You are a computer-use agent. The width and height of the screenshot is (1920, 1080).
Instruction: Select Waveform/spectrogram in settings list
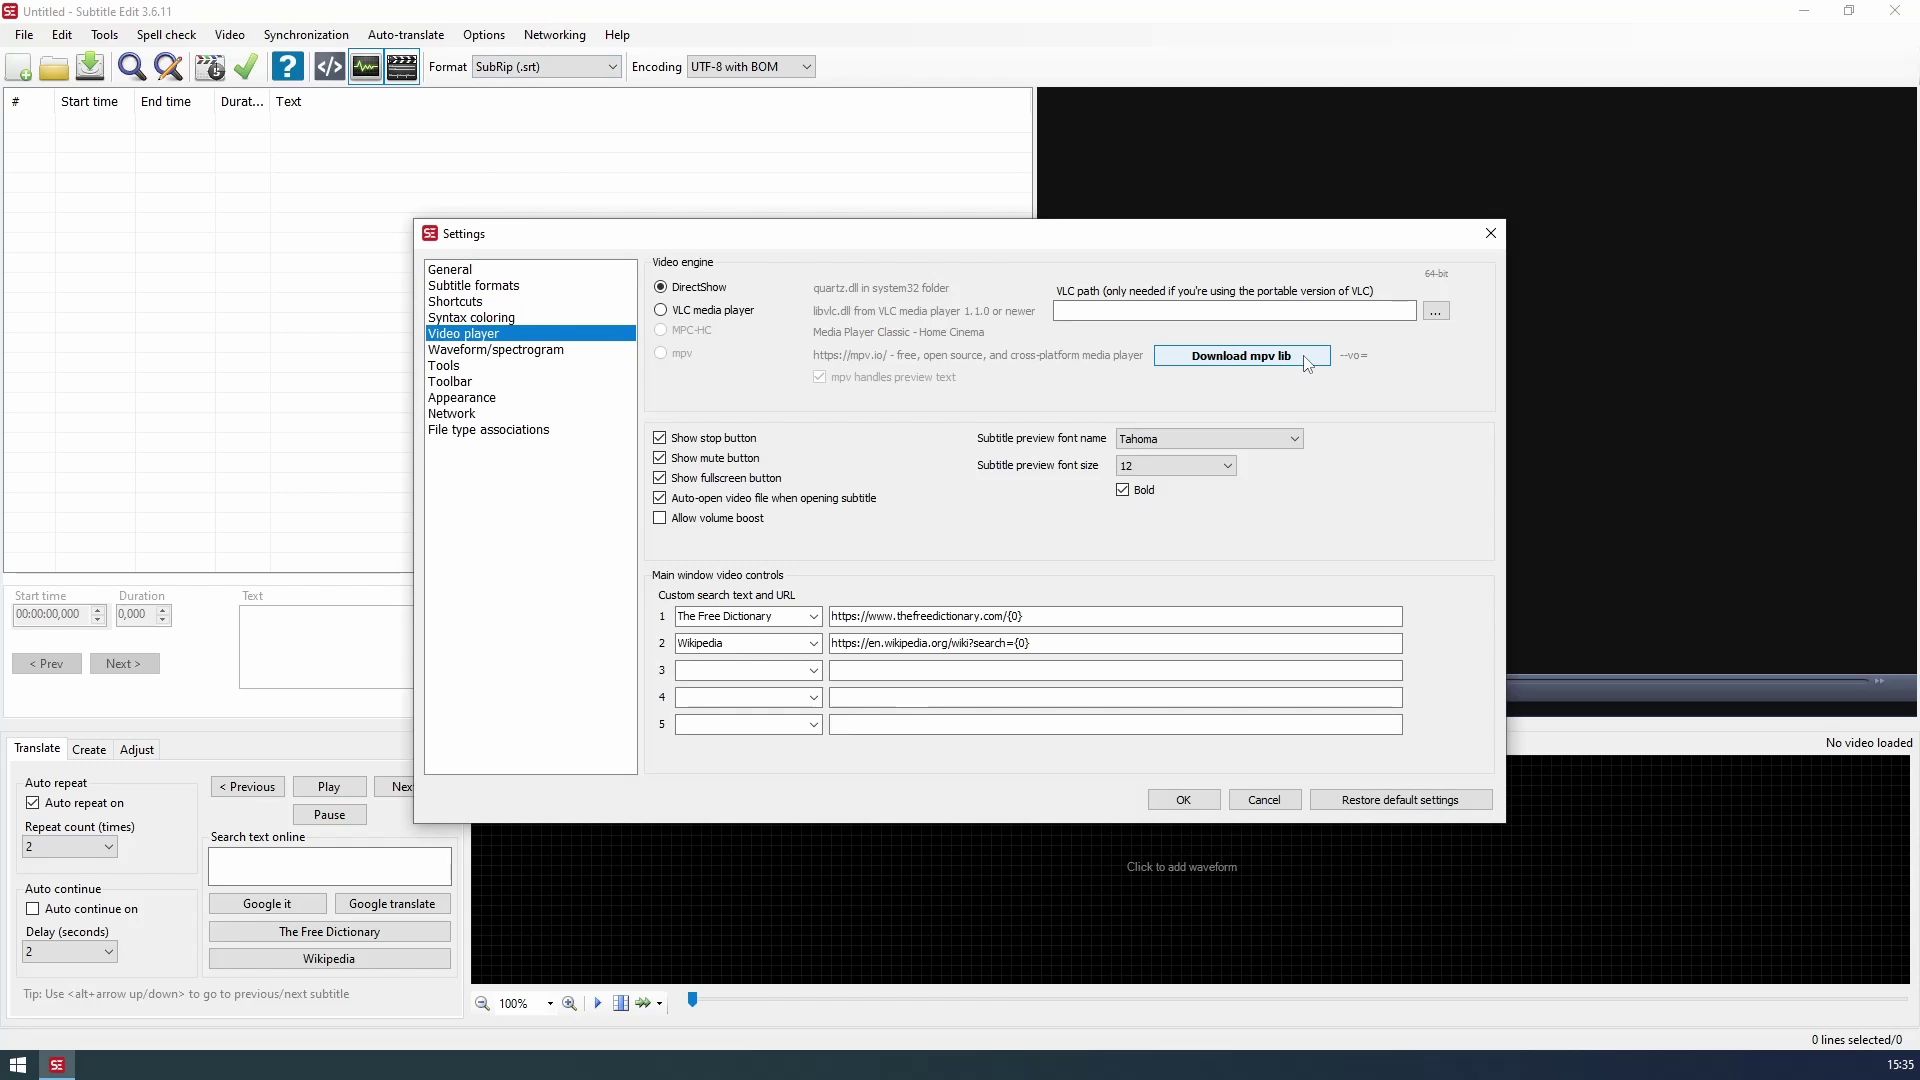click(496, 350)
